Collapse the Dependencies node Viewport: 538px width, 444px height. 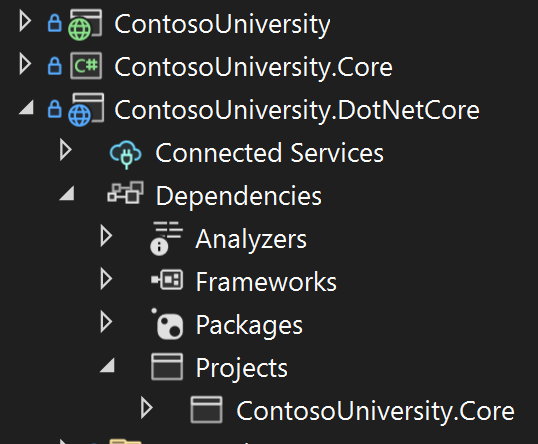pyautogui.click(x=67, y=193)
